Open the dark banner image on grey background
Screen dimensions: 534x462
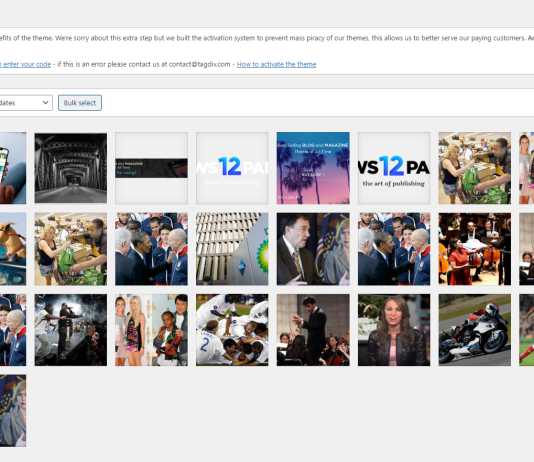click(151, 168)
